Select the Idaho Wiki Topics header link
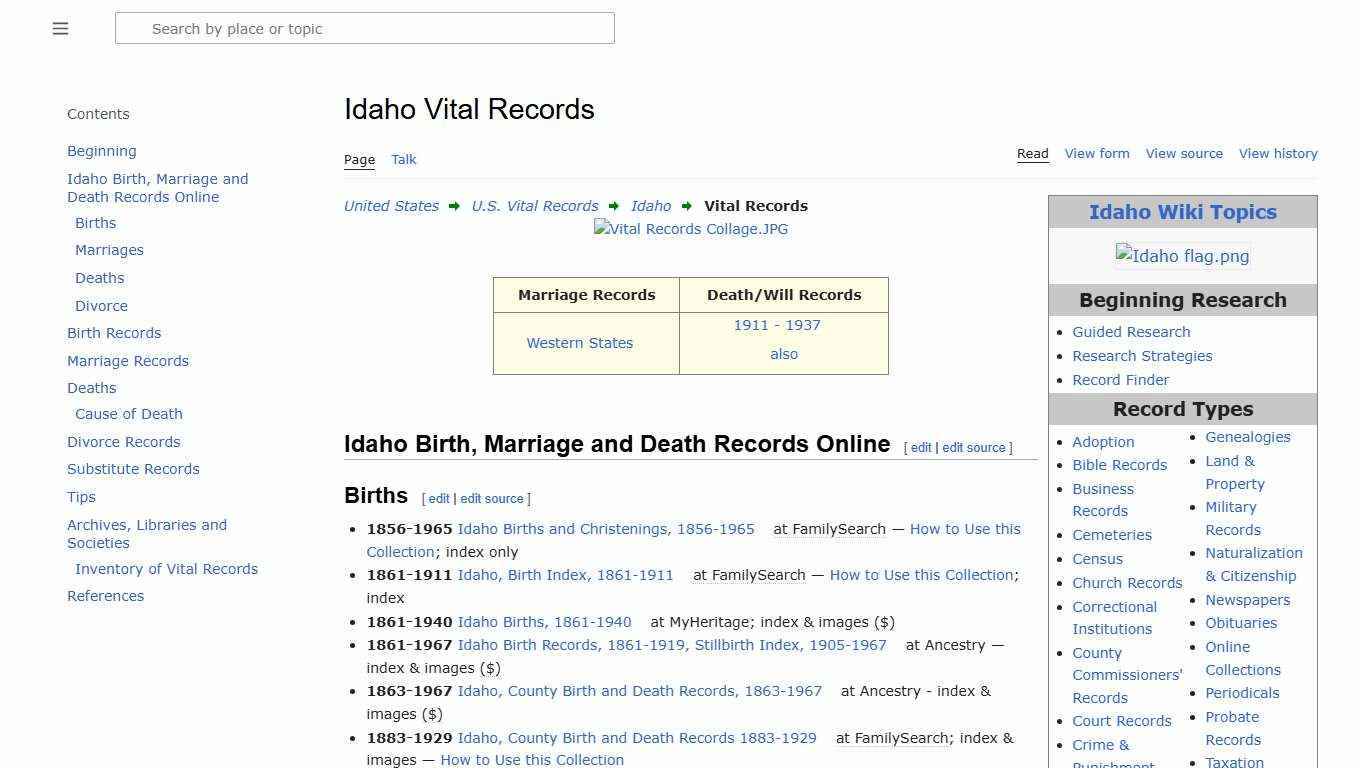Image resolution: width=1366 pixels, height=768 pixels. pyautogui.click(x=1183, y=212)
